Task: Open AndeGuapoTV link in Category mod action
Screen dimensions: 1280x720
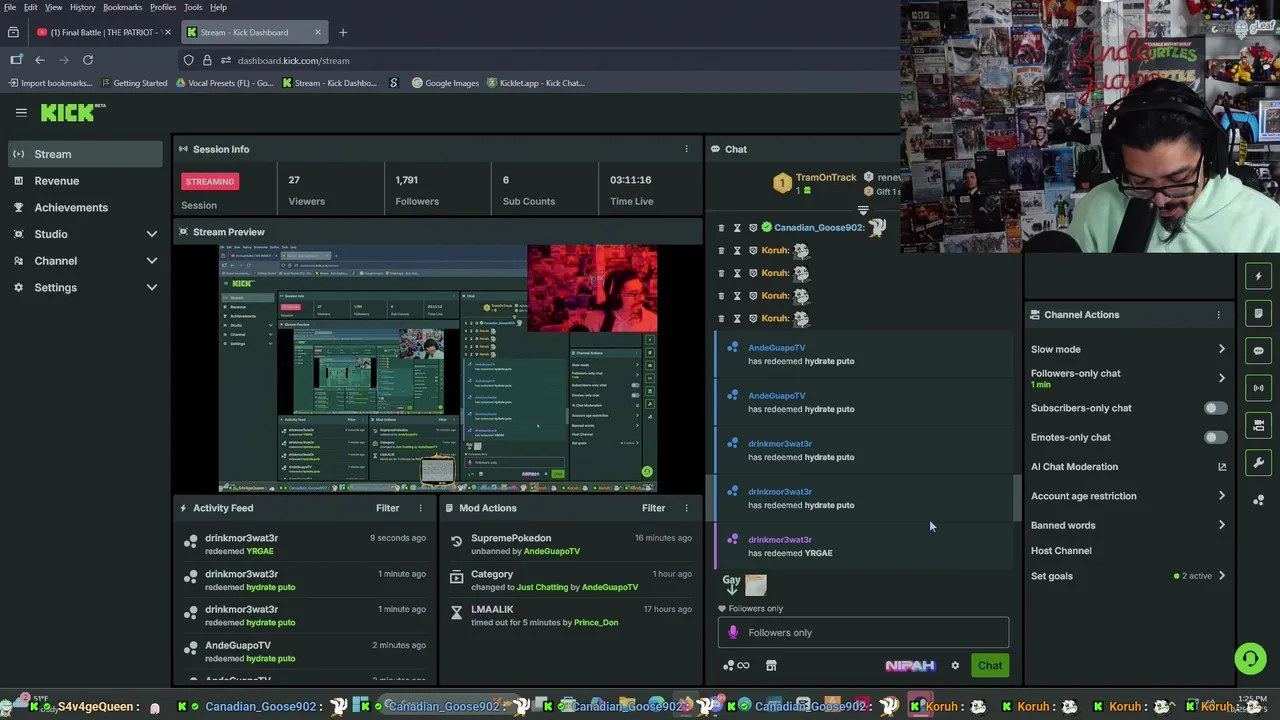Action: (609, 587)
